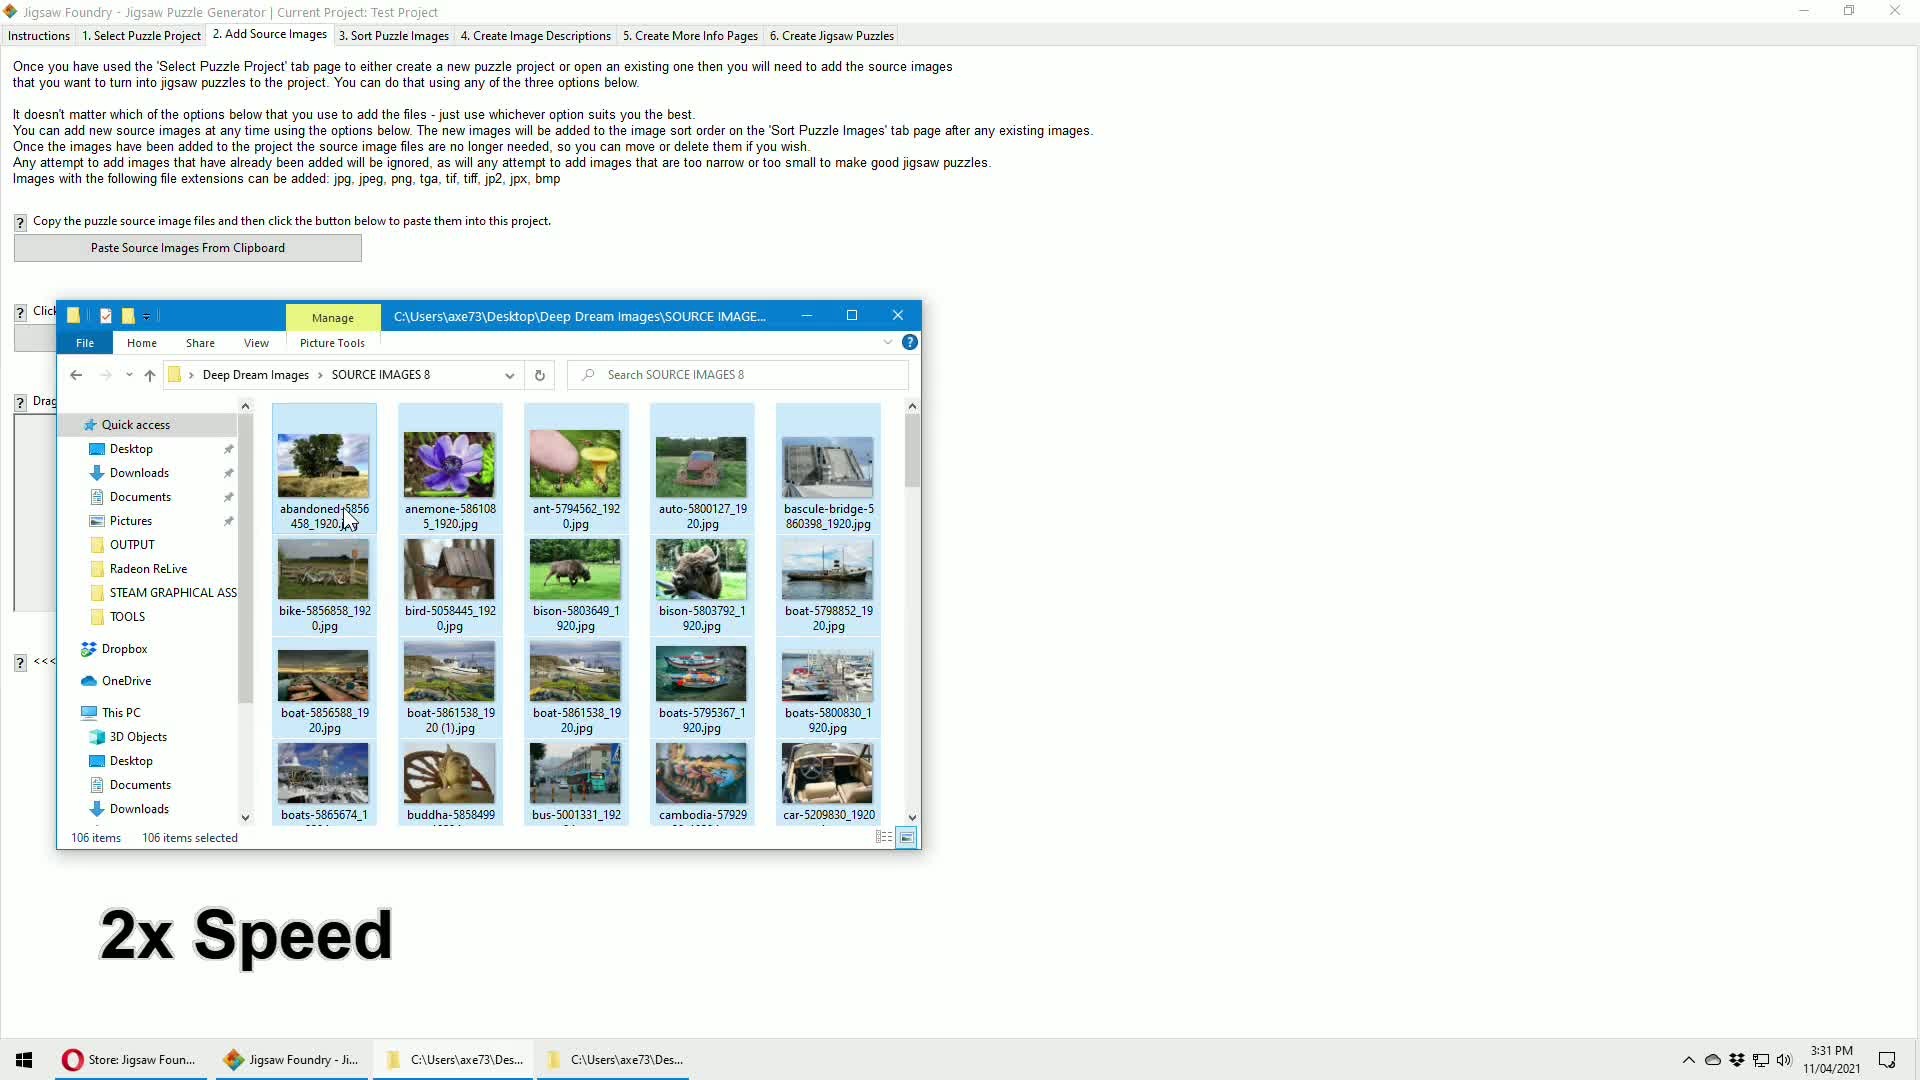Open the Customize Quick Access Toolbar dropdown
Image resolution: width=1920 pixels, height=1080 pixels.
coord(146,316)
